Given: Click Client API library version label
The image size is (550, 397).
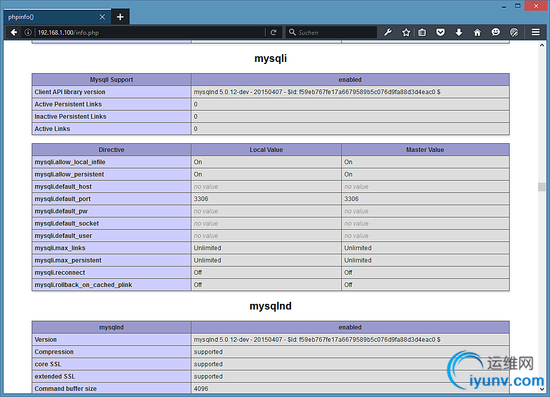Looking at the screenshot, I should click(x=70, y=92).
